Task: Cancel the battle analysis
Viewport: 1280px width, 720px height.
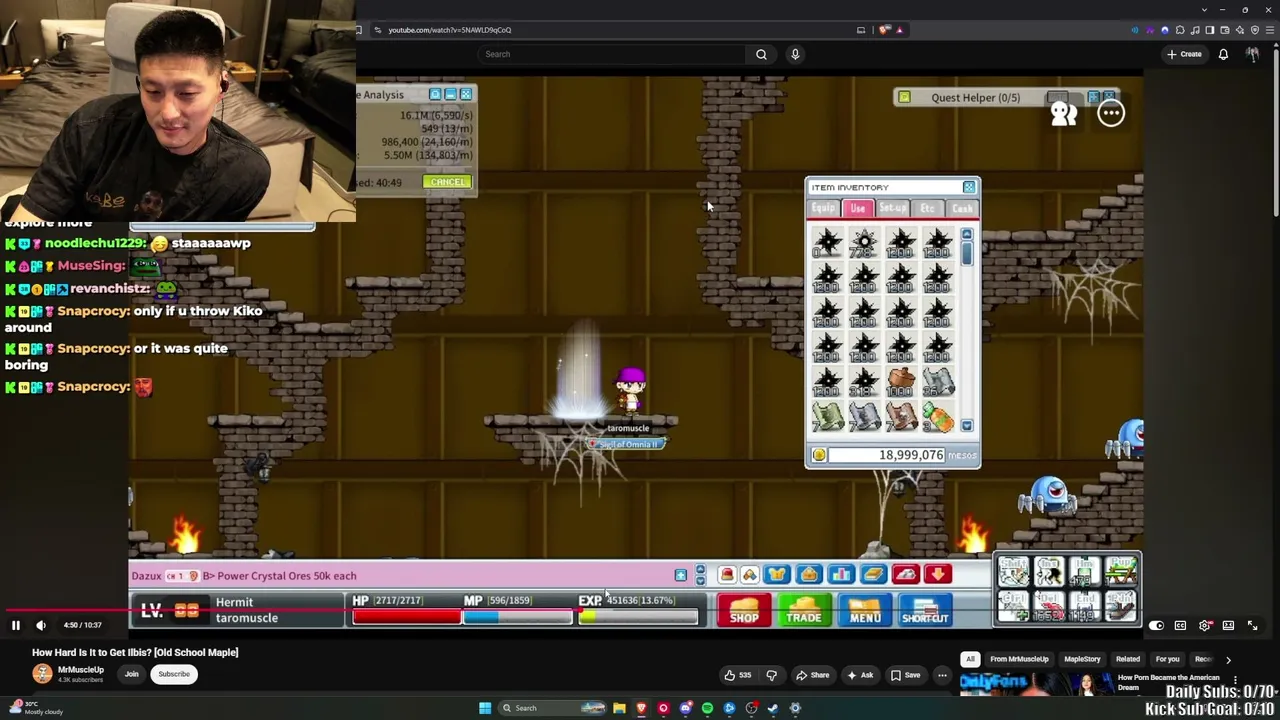Action: point(446,182)
